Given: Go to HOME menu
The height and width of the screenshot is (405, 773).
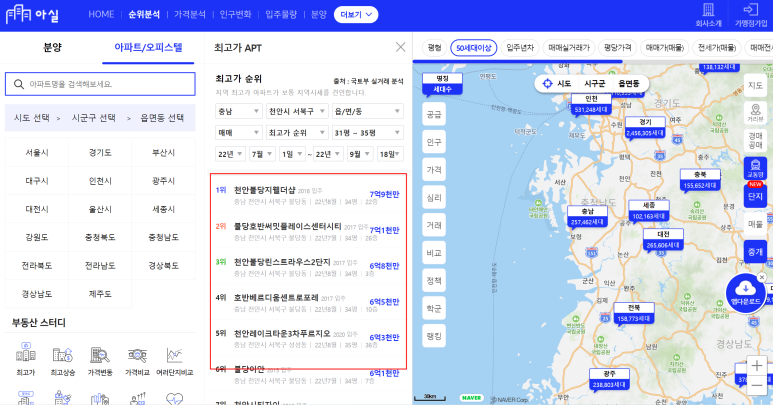Looking at the screenshot, I should click(101, 14).
